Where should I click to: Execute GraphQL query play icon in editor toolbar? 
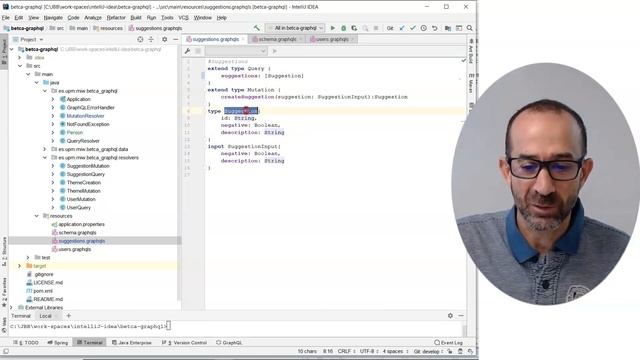(274, 51)
